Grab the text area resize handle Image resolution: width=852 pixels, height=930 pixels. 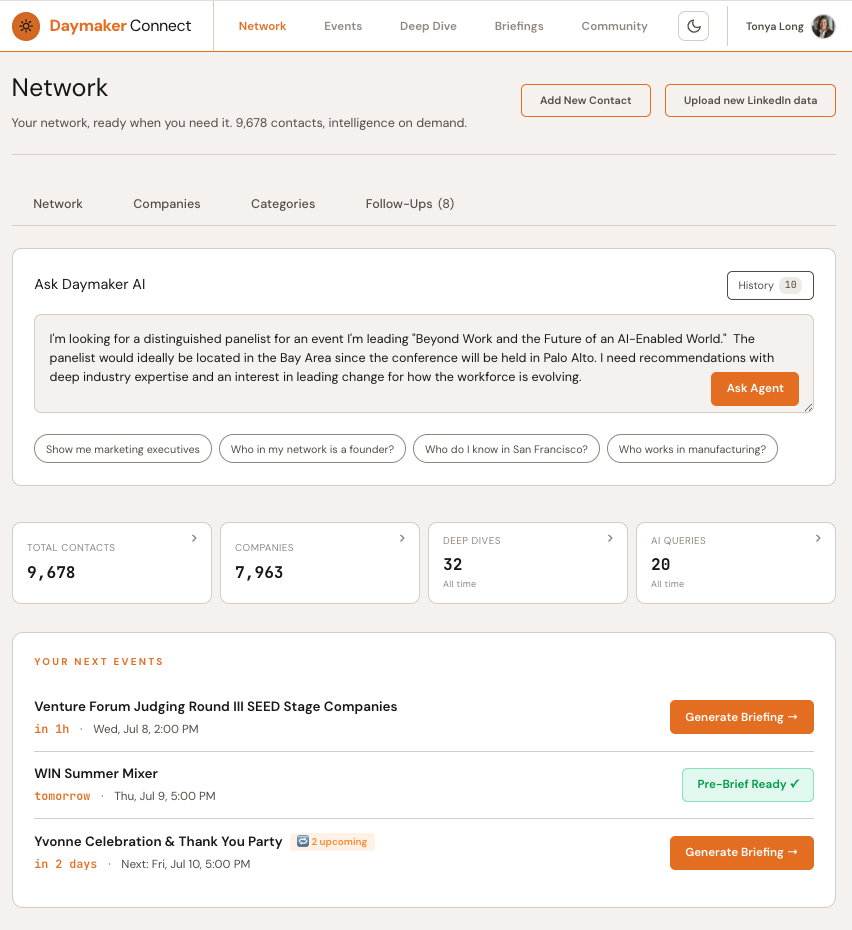tap(809, 407)
